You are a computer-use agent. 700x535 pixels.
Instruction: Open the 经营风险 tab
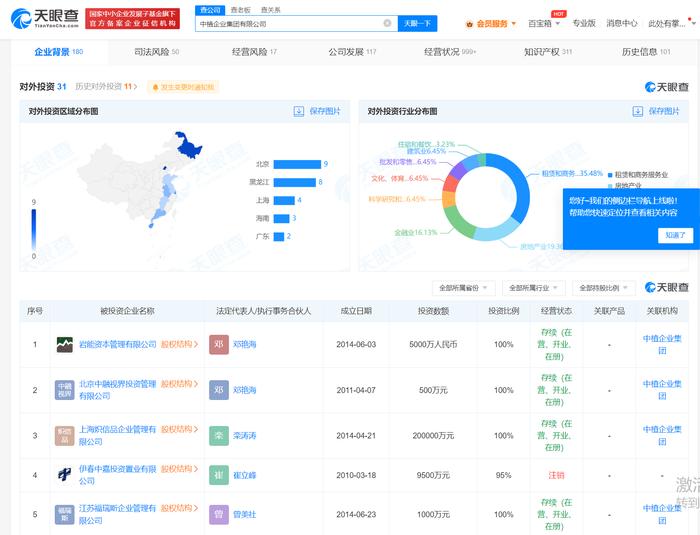[x=254, y=52]
